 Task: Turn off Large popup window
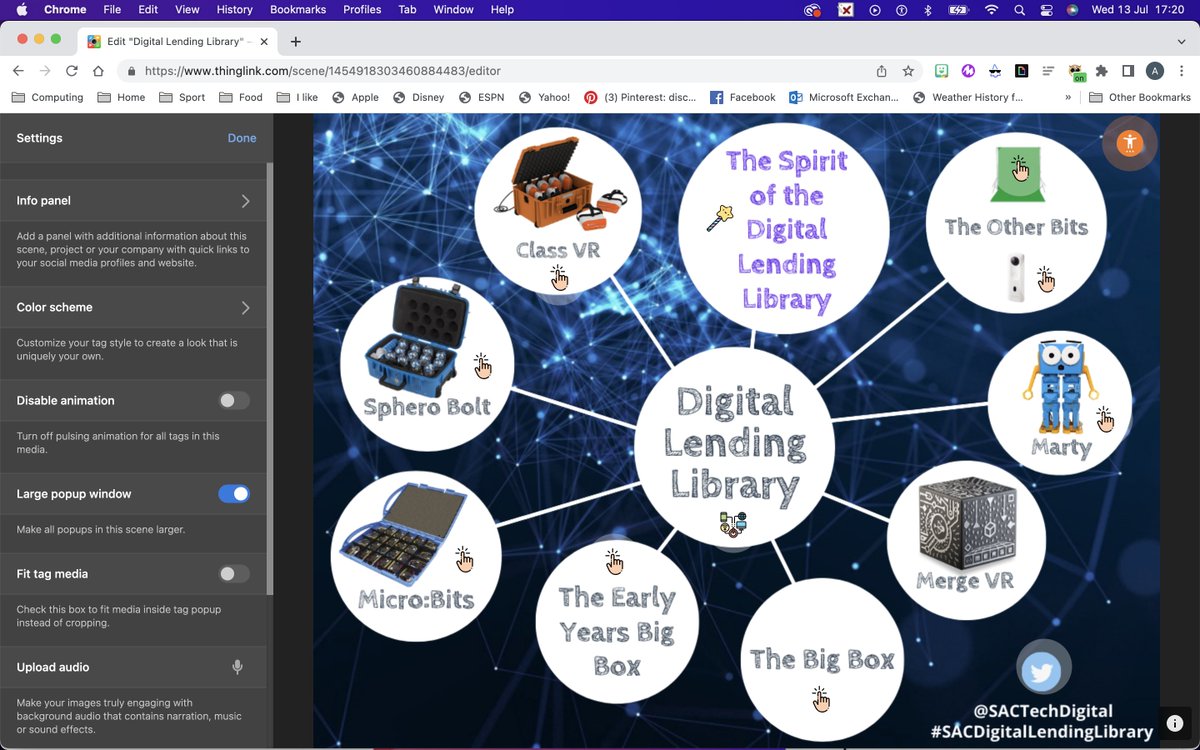233,493
